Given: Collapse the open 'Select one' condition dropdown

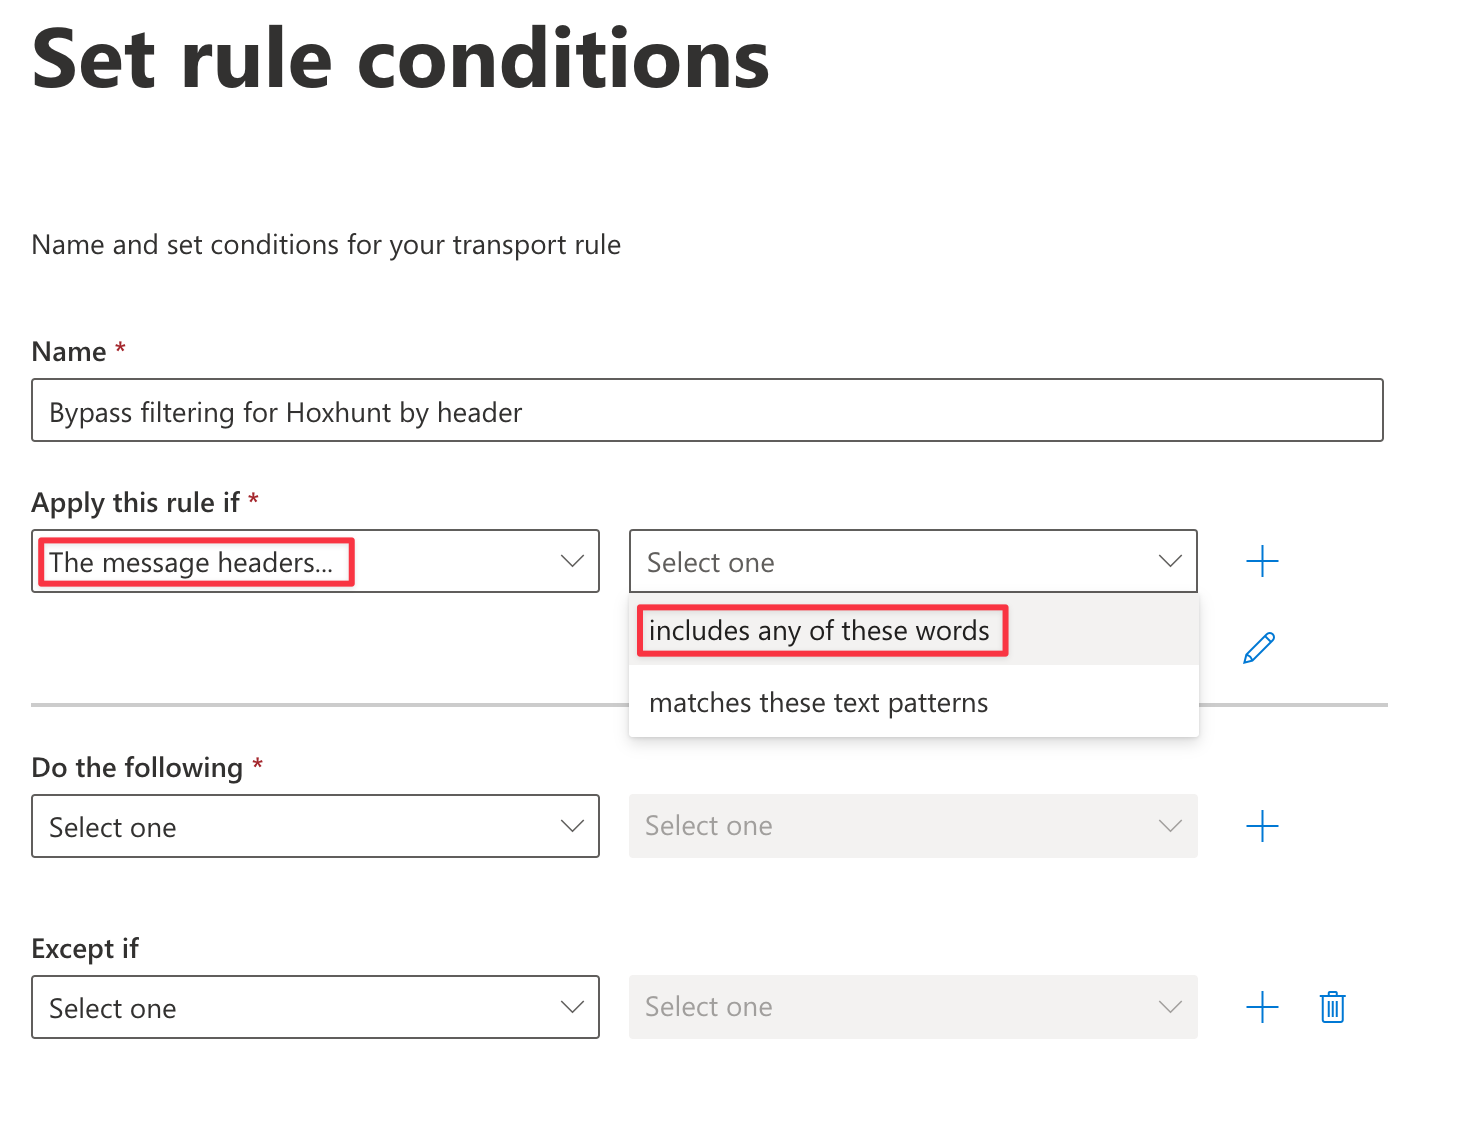Looking at the screenshot, I should (x=913, y=561).
